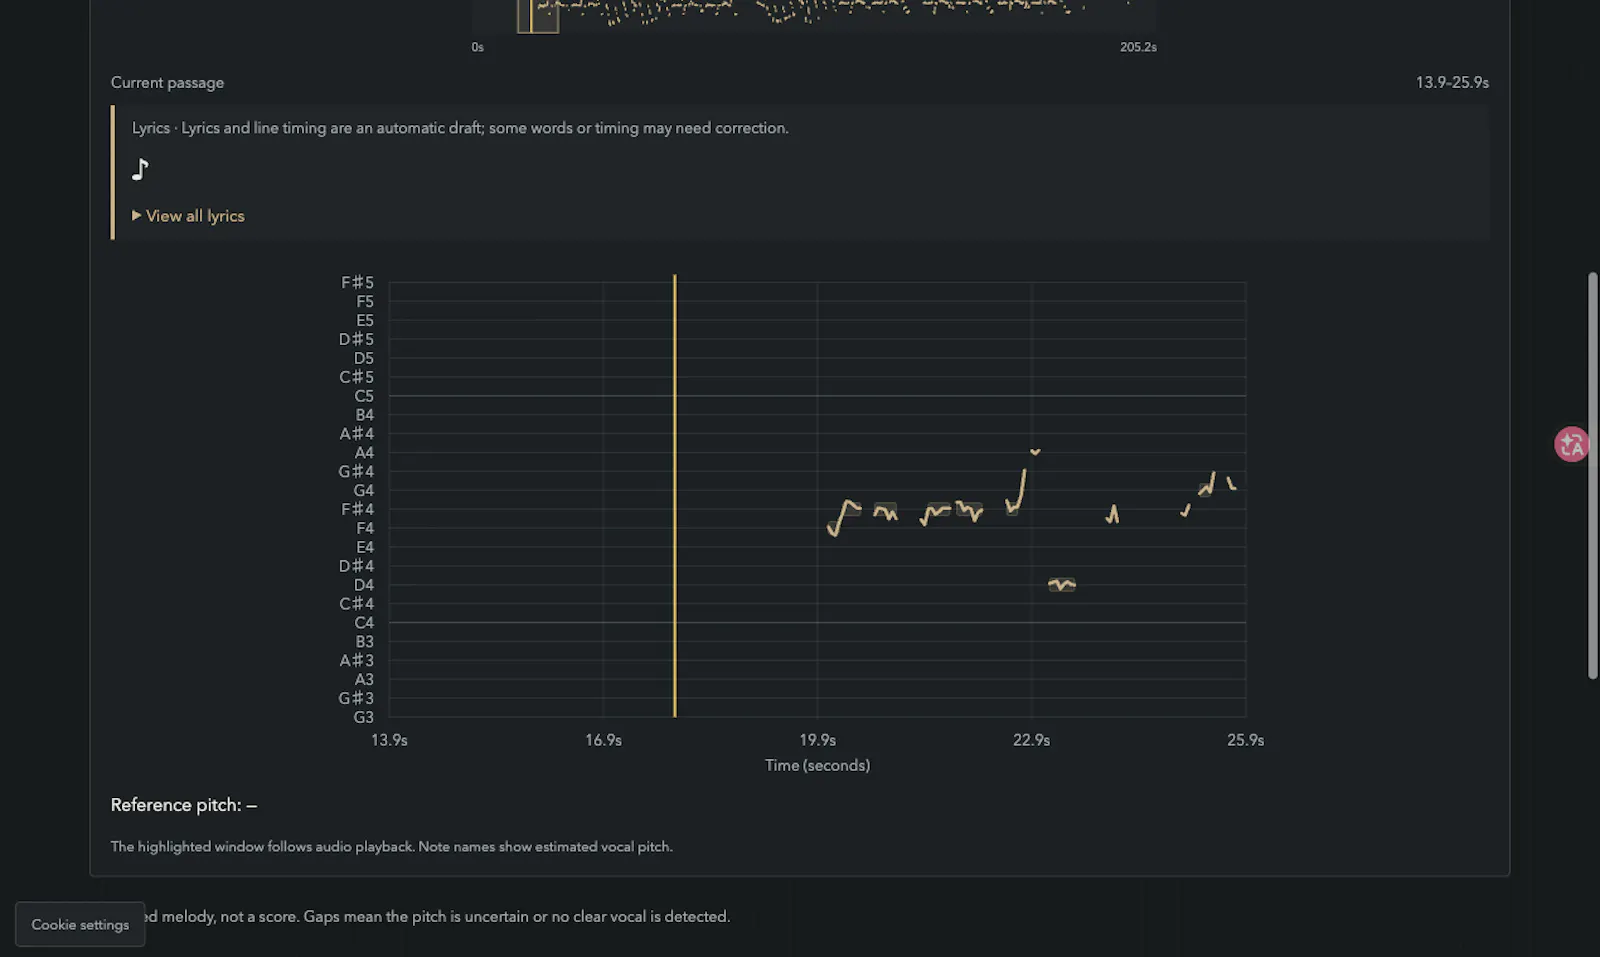Click the "Current passage" label
The image size is (1600, 957).
pos(167,83)
